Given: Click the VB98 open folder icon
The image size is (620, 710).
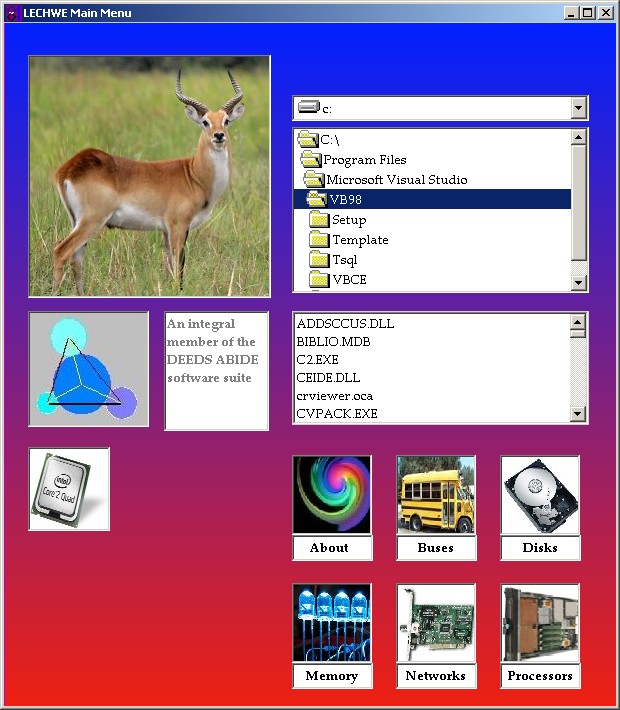Looking at the screenshot, I should point(317,199).
